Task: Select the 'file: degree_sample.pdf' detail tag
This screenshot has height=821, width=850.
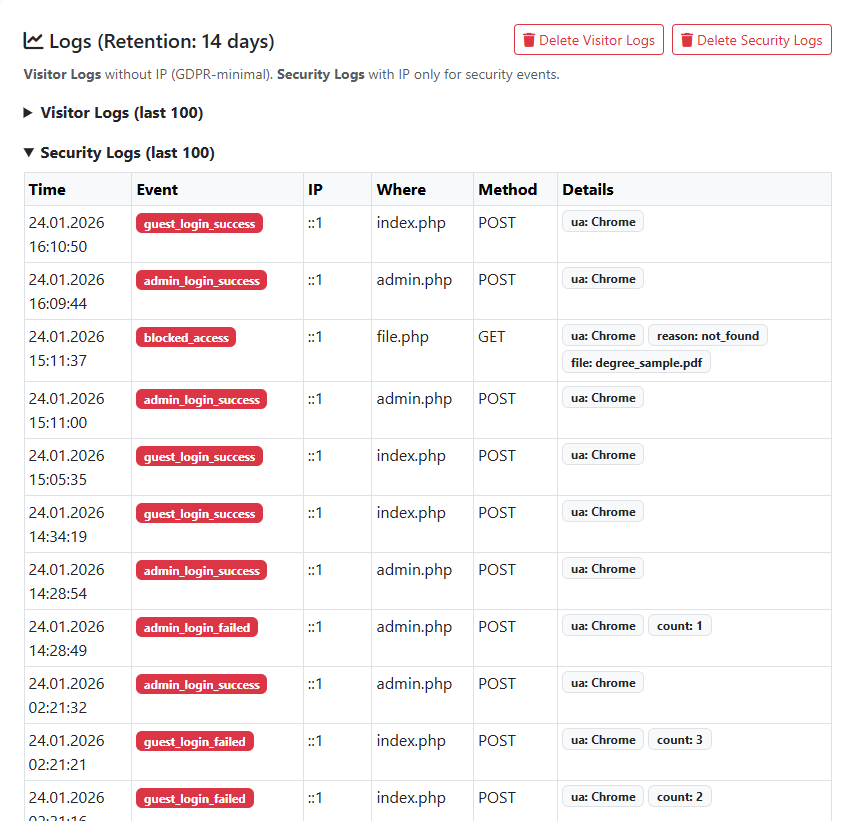Action: 636,363
